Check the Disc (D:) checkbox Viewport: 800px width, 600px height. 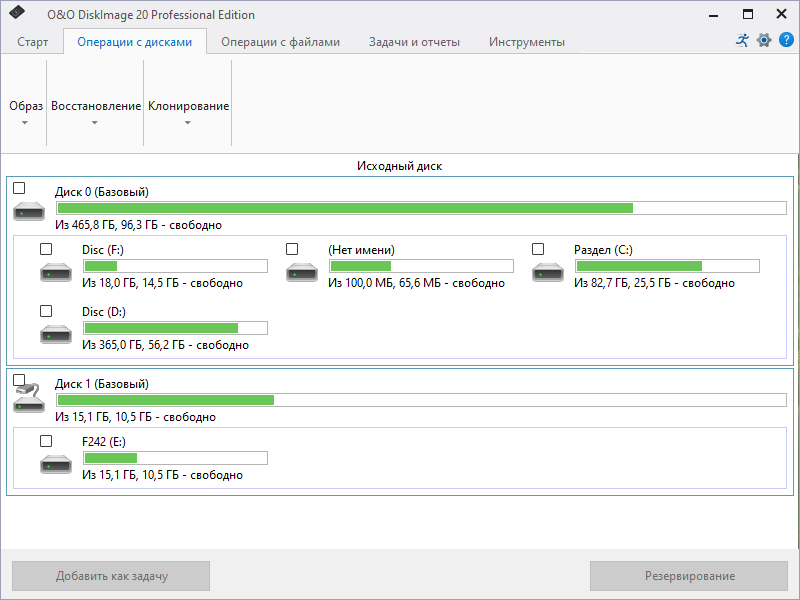pyautogui.click(x=46, y=311)
